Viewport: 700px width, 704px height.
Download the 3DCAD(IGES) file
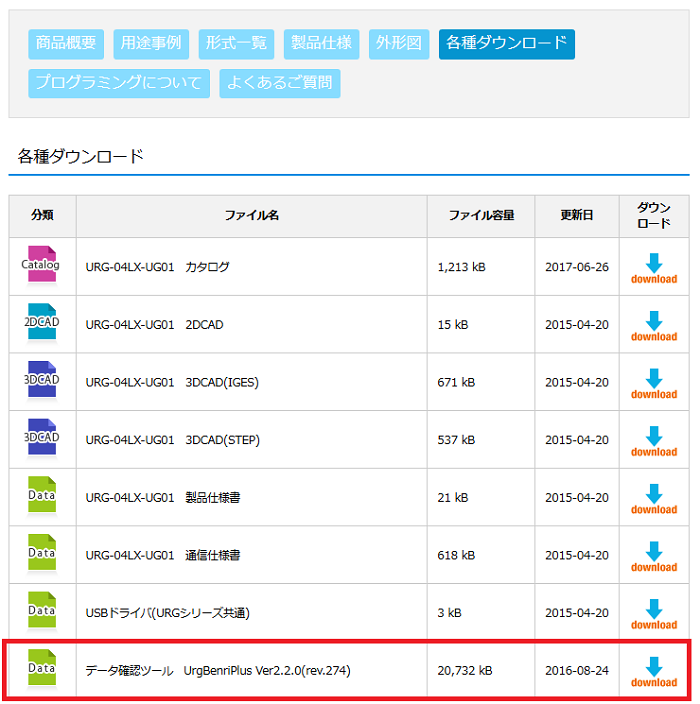[x=654, y=384]
